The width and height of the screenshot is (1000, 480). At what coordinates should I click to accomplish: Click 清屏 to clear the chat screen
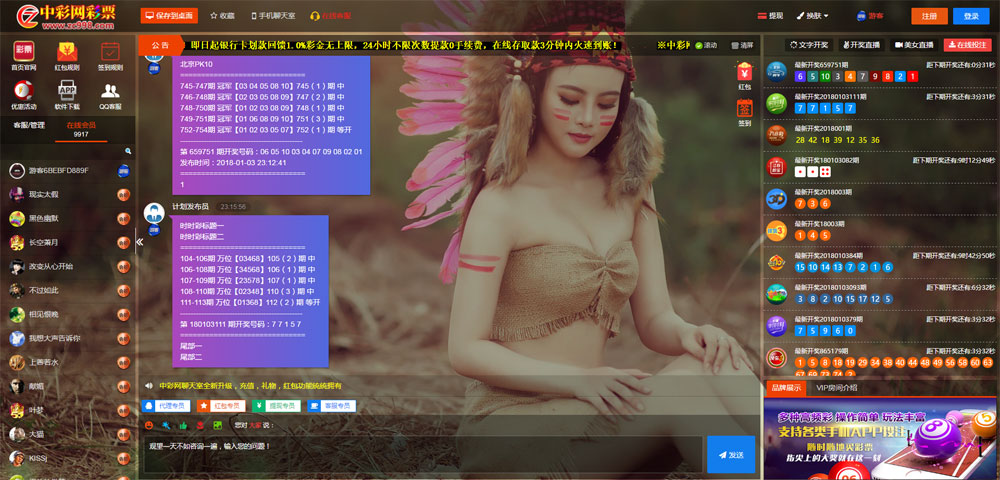(x=741, y=45)
